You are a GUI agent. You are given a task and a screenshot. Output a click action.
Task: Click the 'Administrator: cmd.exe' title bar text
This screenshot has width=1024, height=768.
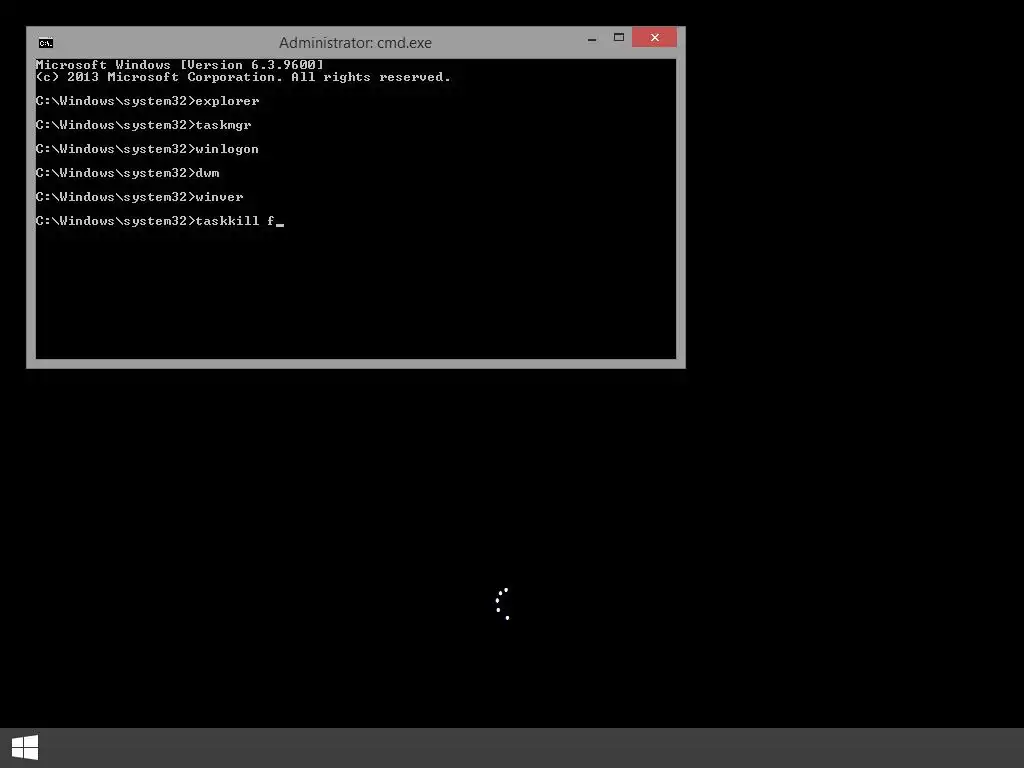click(x=355, y=43)
